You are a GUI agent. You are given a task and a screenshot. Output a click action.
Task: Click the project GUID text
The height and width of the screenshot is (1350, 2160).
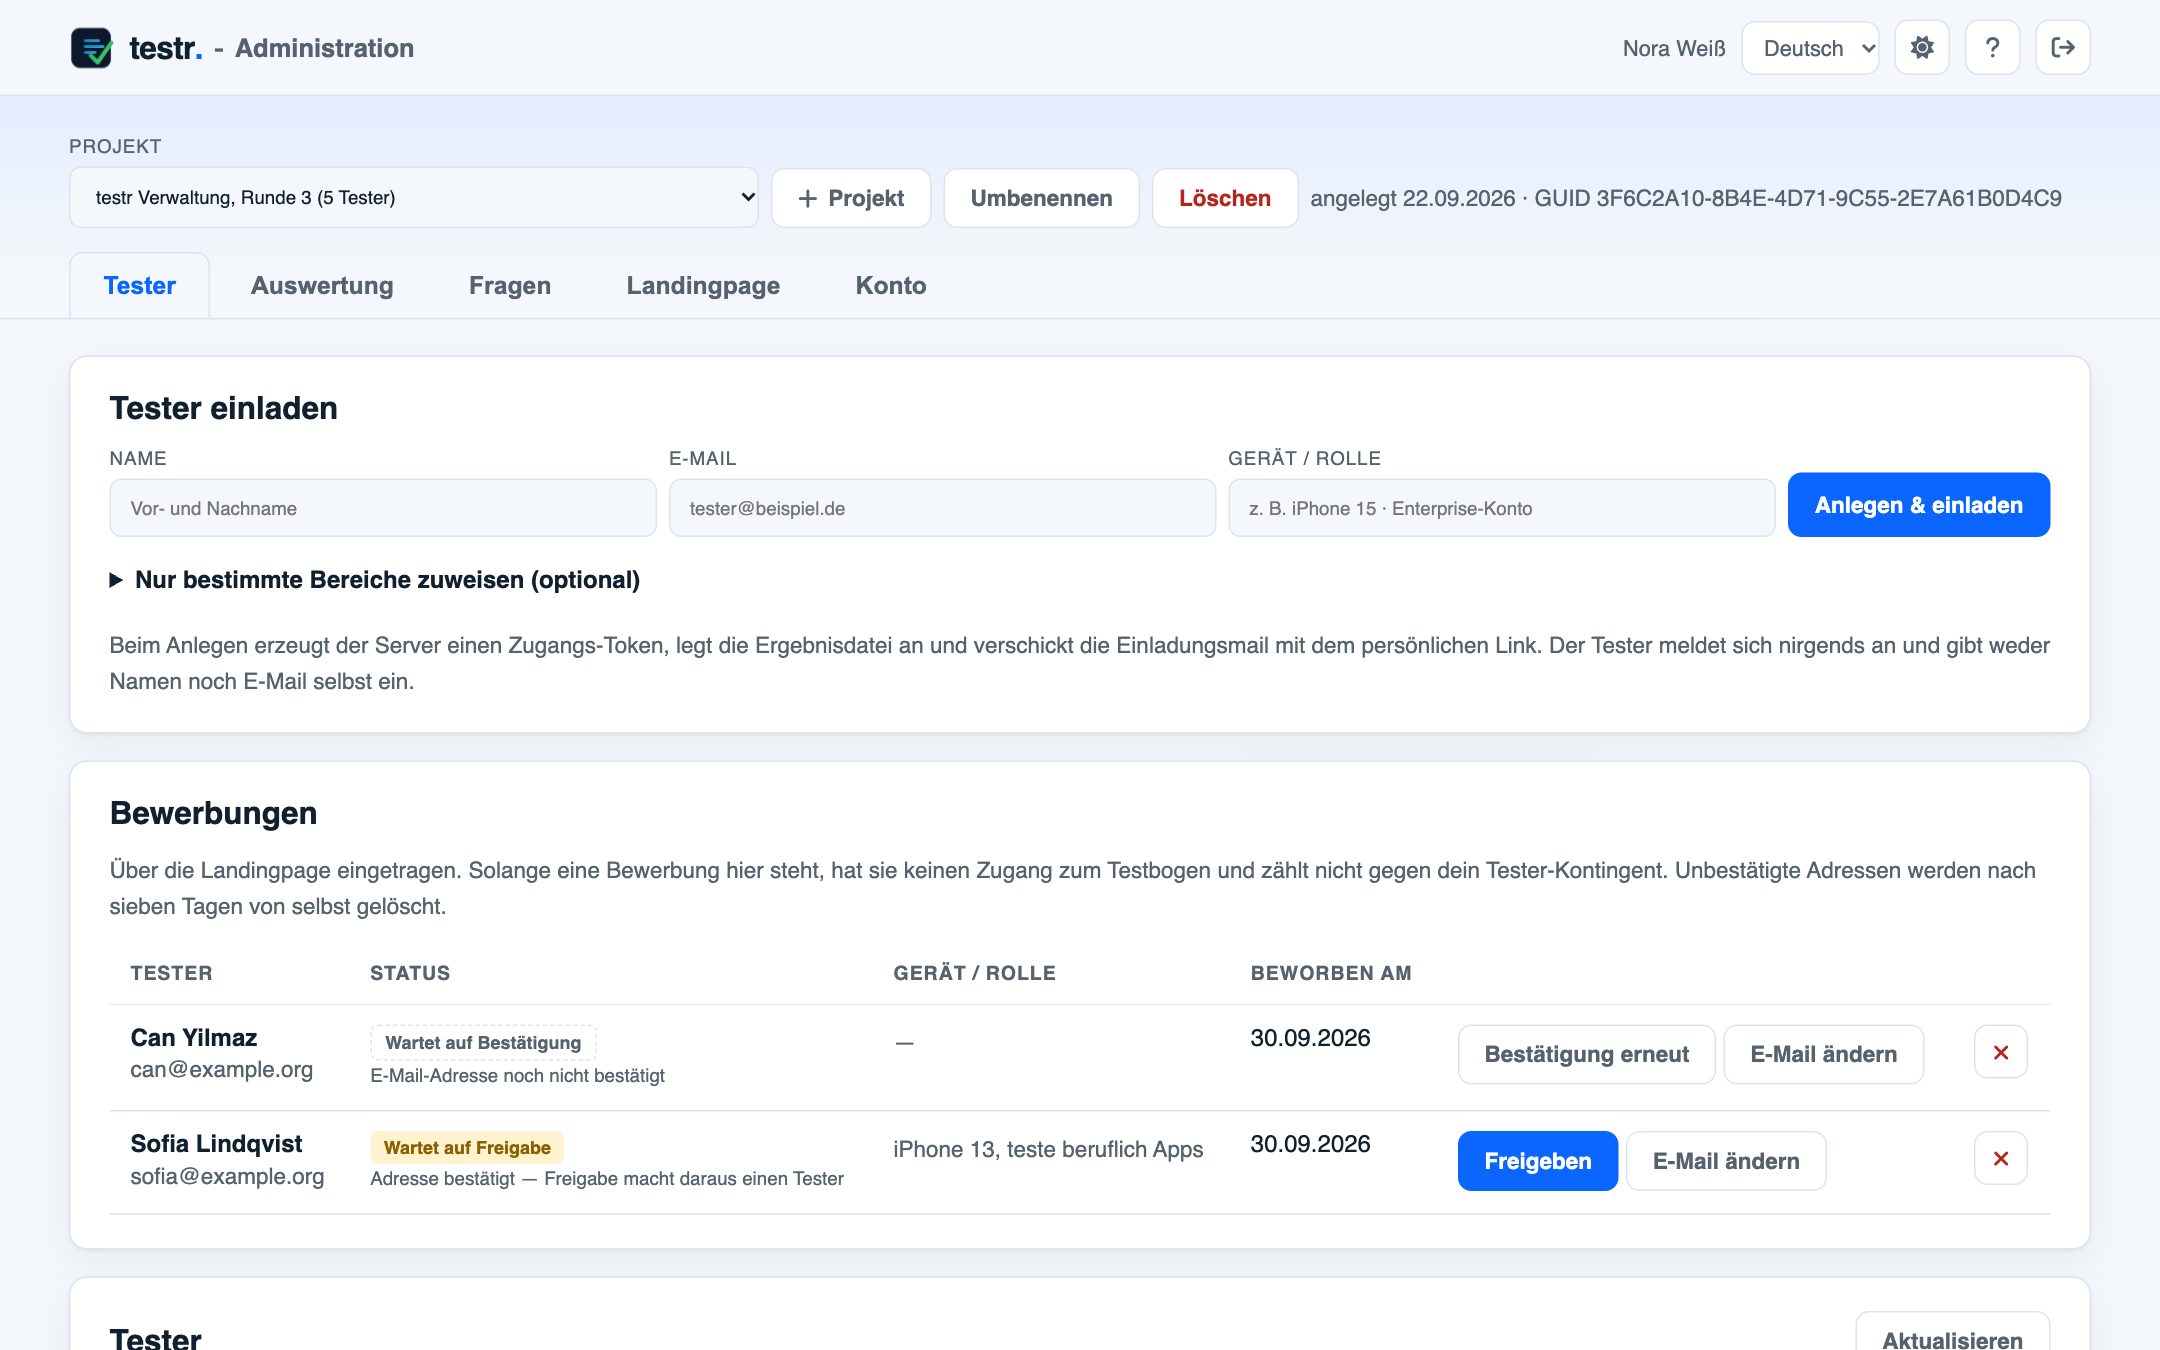pyautogui.click(x=1797, y=198)
